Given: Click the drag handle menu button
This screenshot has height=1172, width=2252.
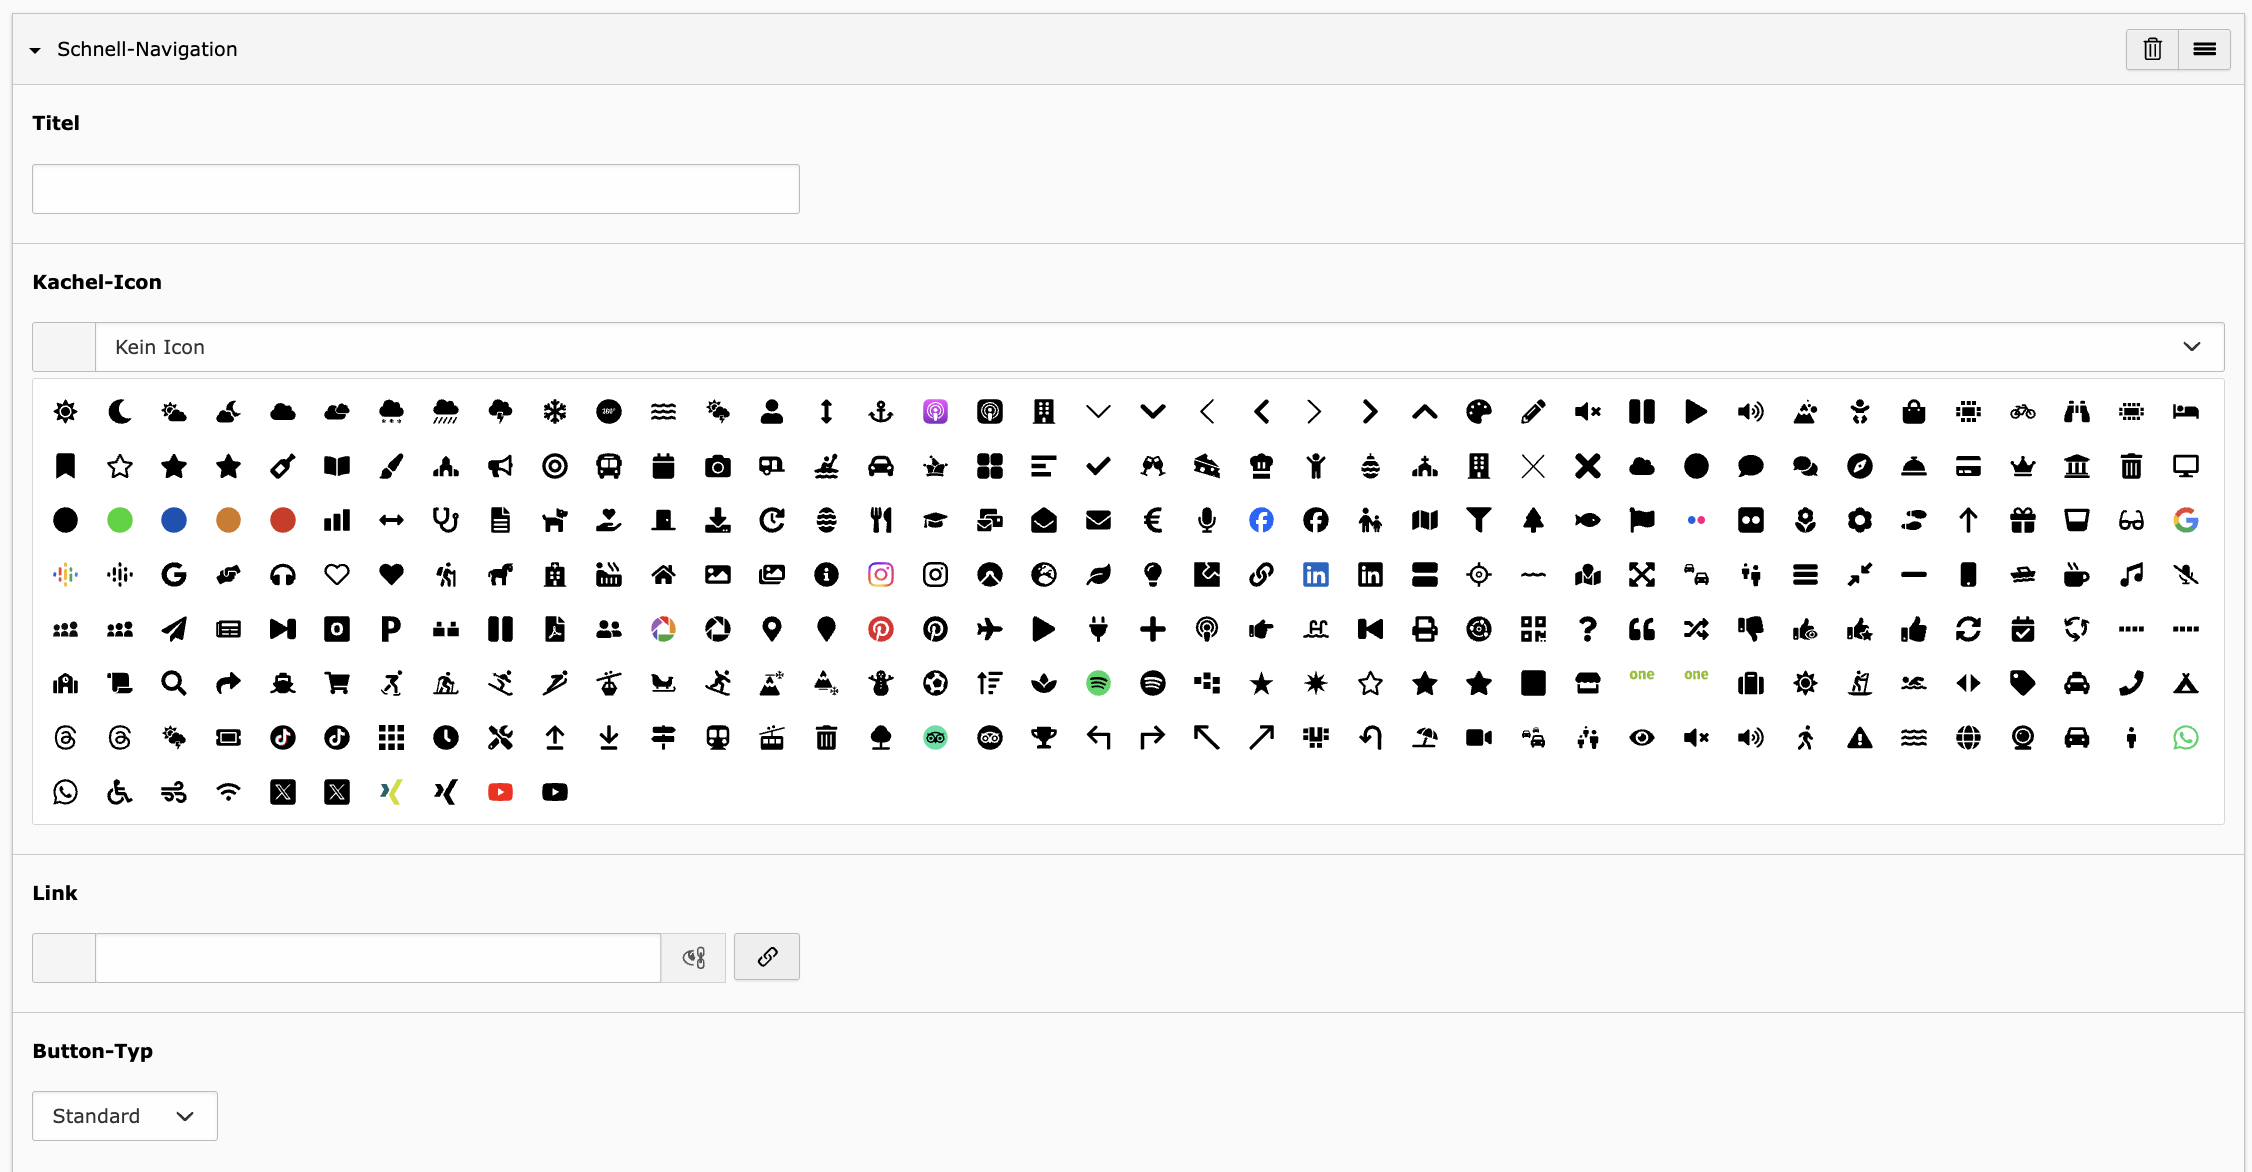Looking at the screenshot, I should pyautogui.click(x=2204, y=49).
